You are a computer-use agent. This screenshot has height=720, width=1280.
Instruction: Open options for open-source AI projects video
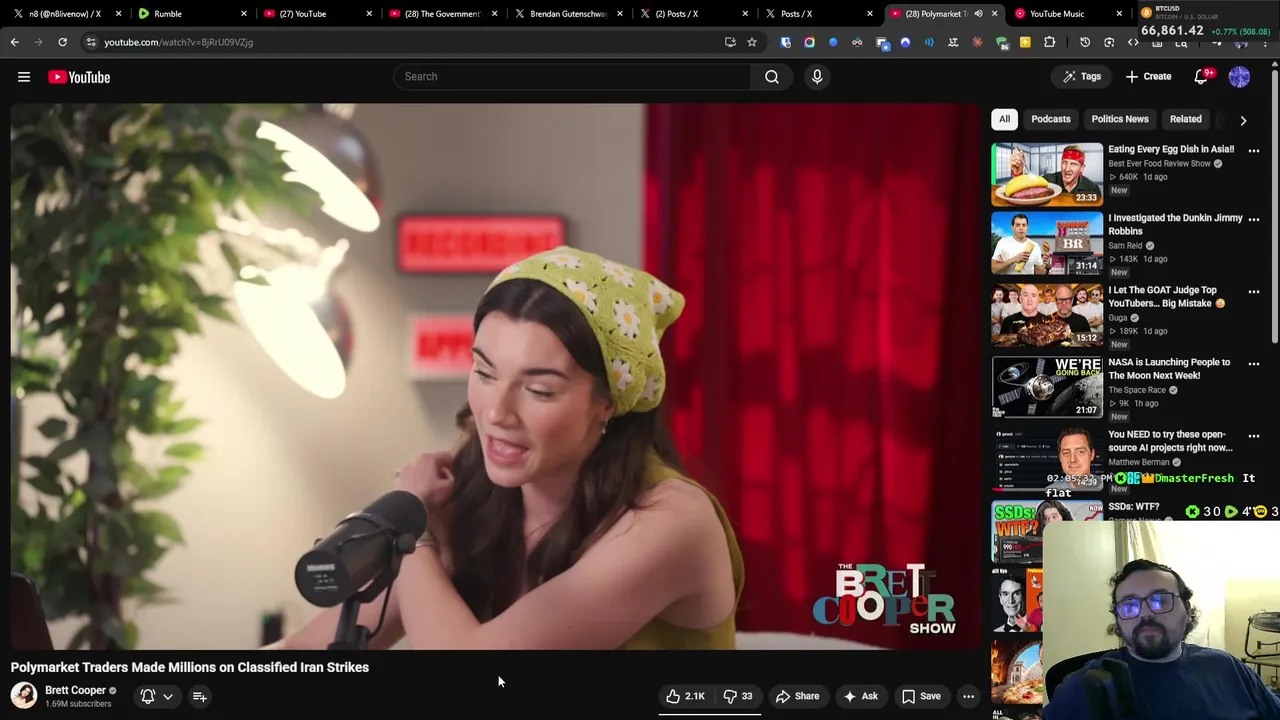tap(1254, 436)
